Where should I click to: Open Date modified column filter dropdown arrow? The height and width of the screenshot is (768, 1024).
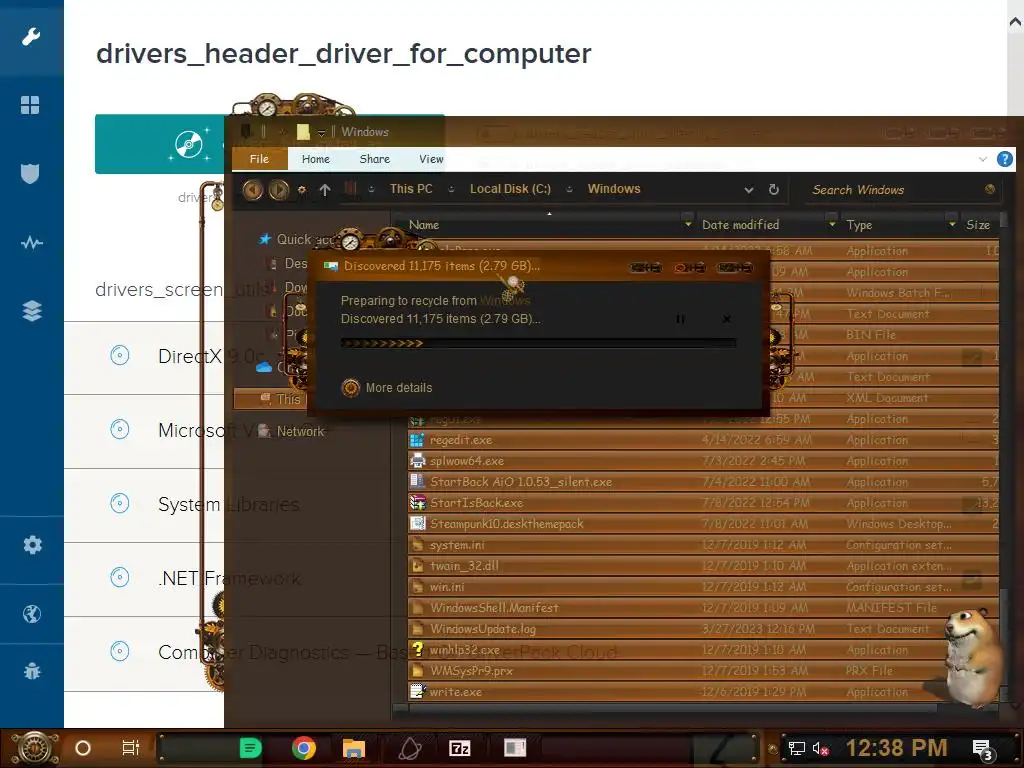832,224
